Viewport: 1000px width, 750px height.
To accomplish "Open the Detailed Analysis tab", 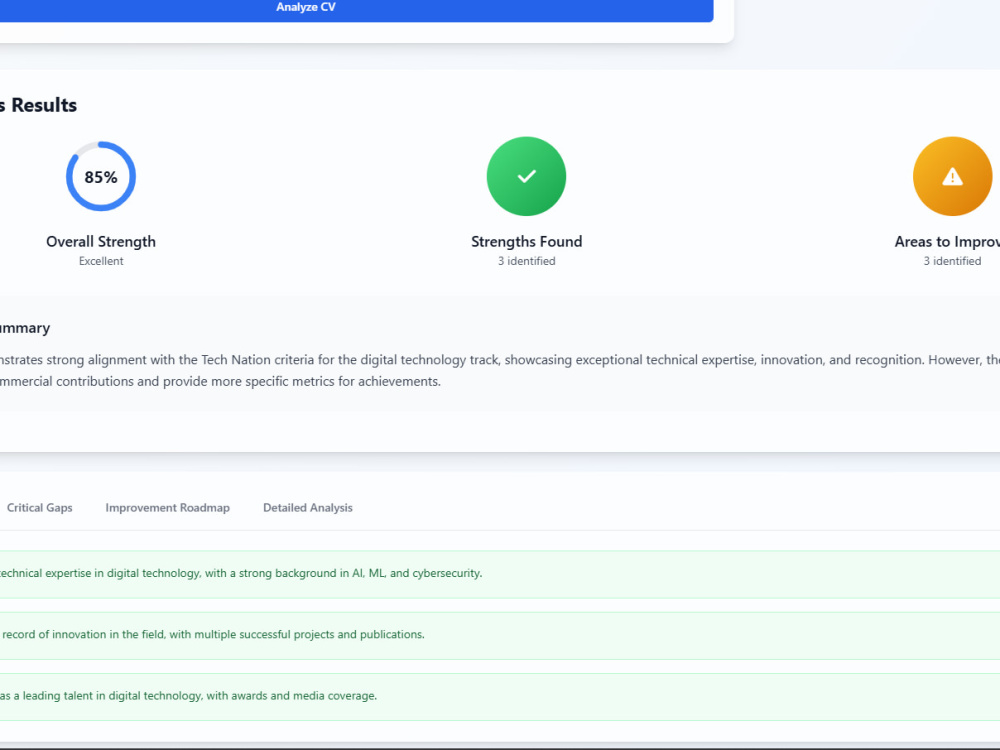I will [307, 508].
